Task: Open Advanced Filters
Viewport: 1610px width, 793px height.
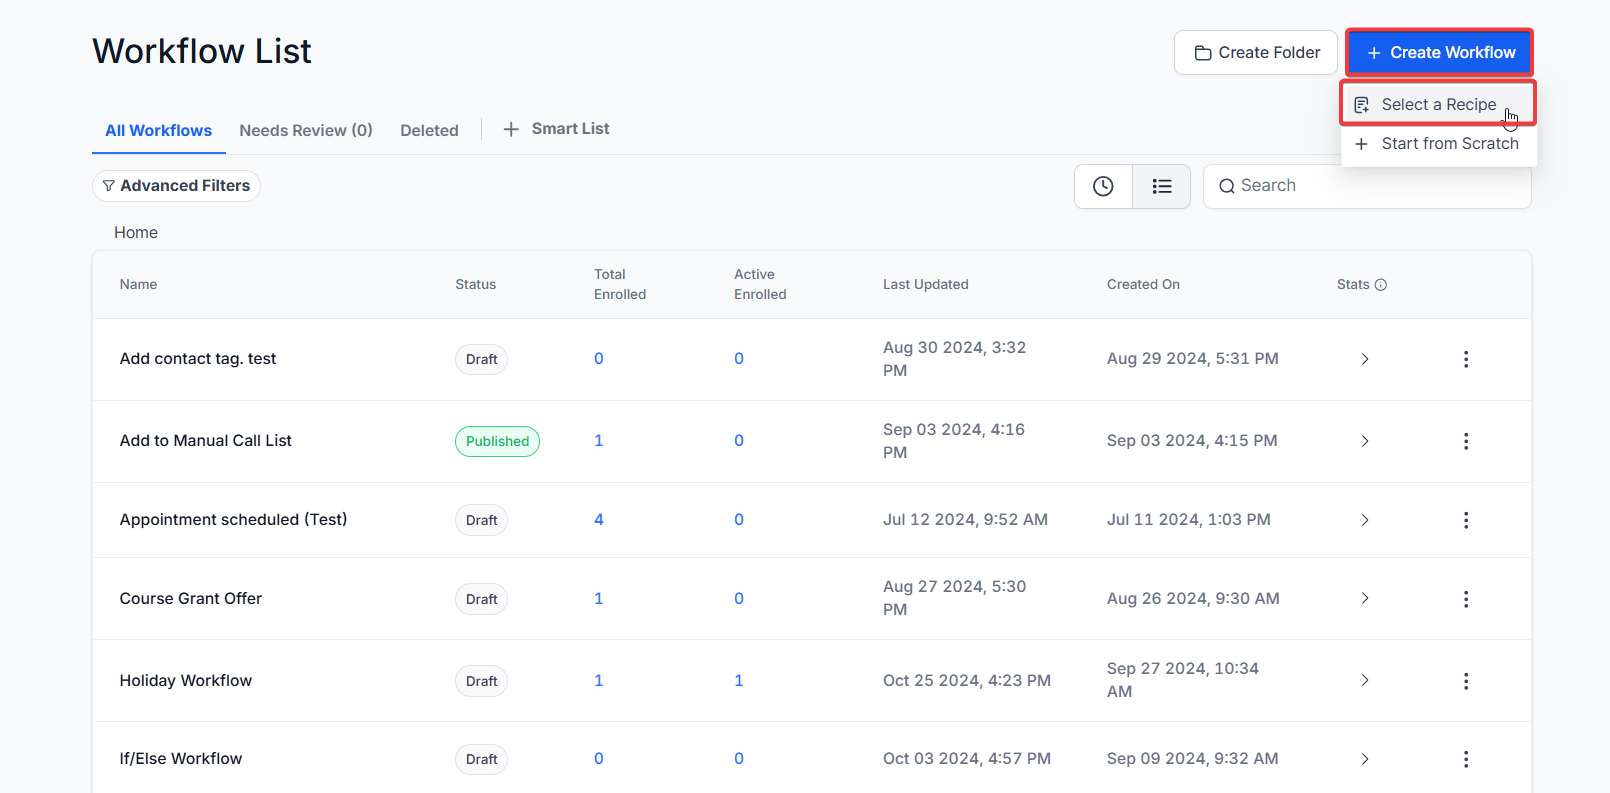Action: click(x=177, y=186)
